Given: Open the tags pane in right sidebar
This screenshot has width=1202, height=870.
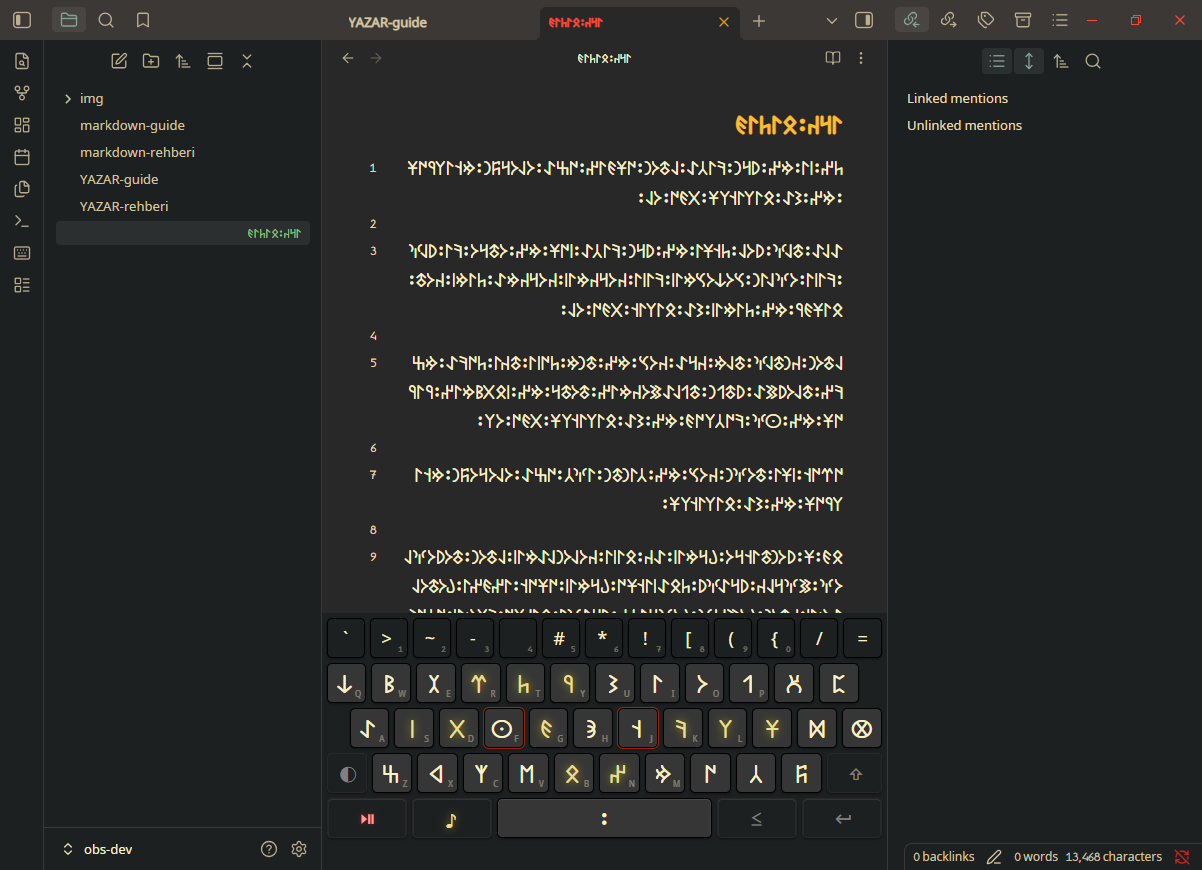Looking at the screenshot, I should tap(985, 20).
